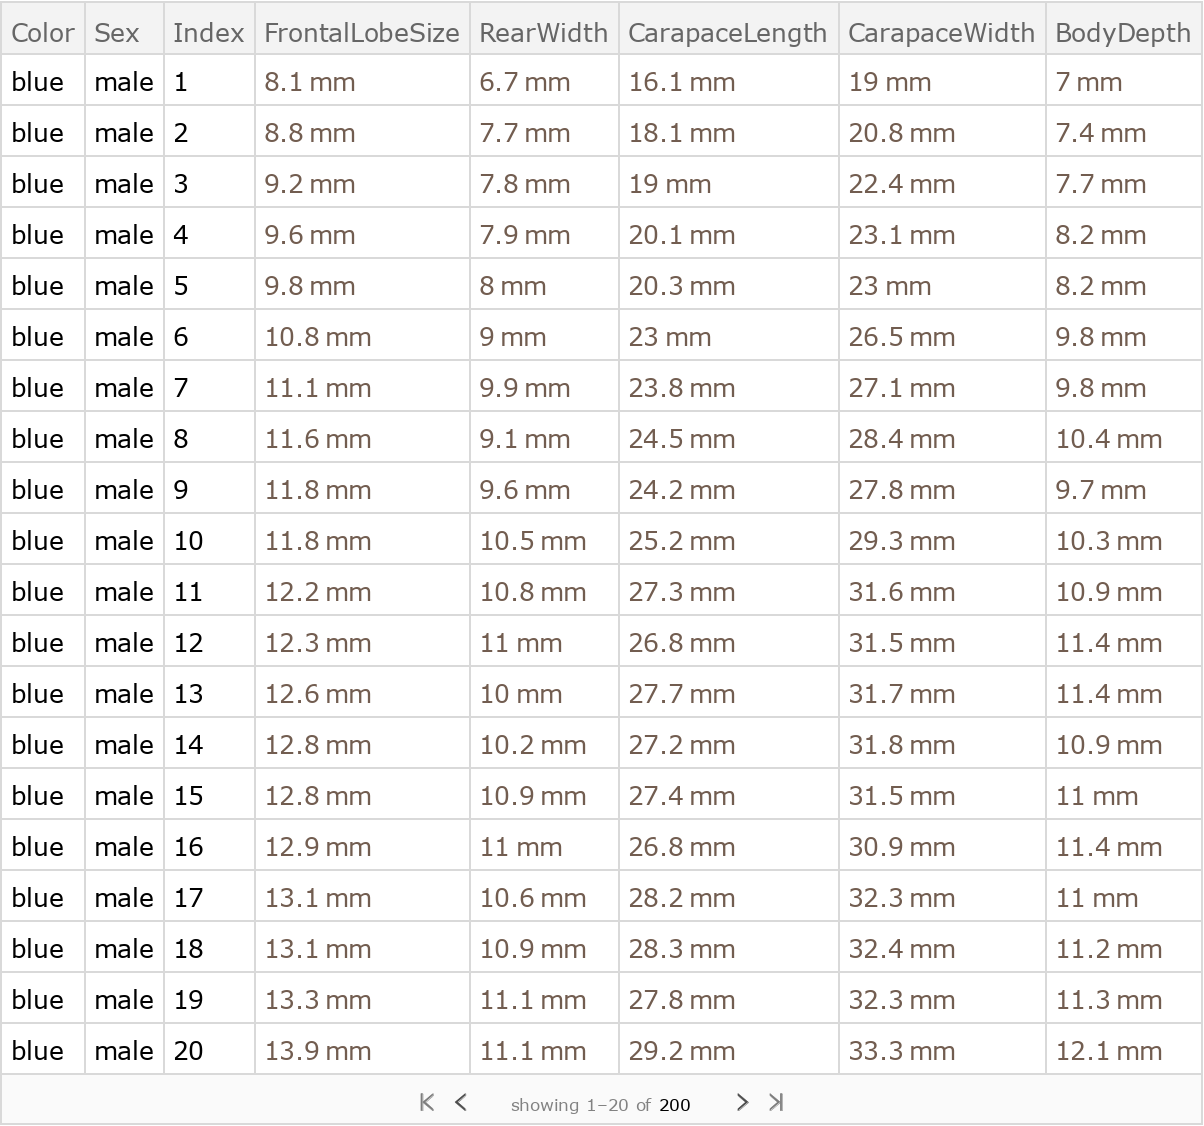This screenshot has height=1126, width=1204.
Task: Go to the previous page of rows
Action: point(461,1102)
